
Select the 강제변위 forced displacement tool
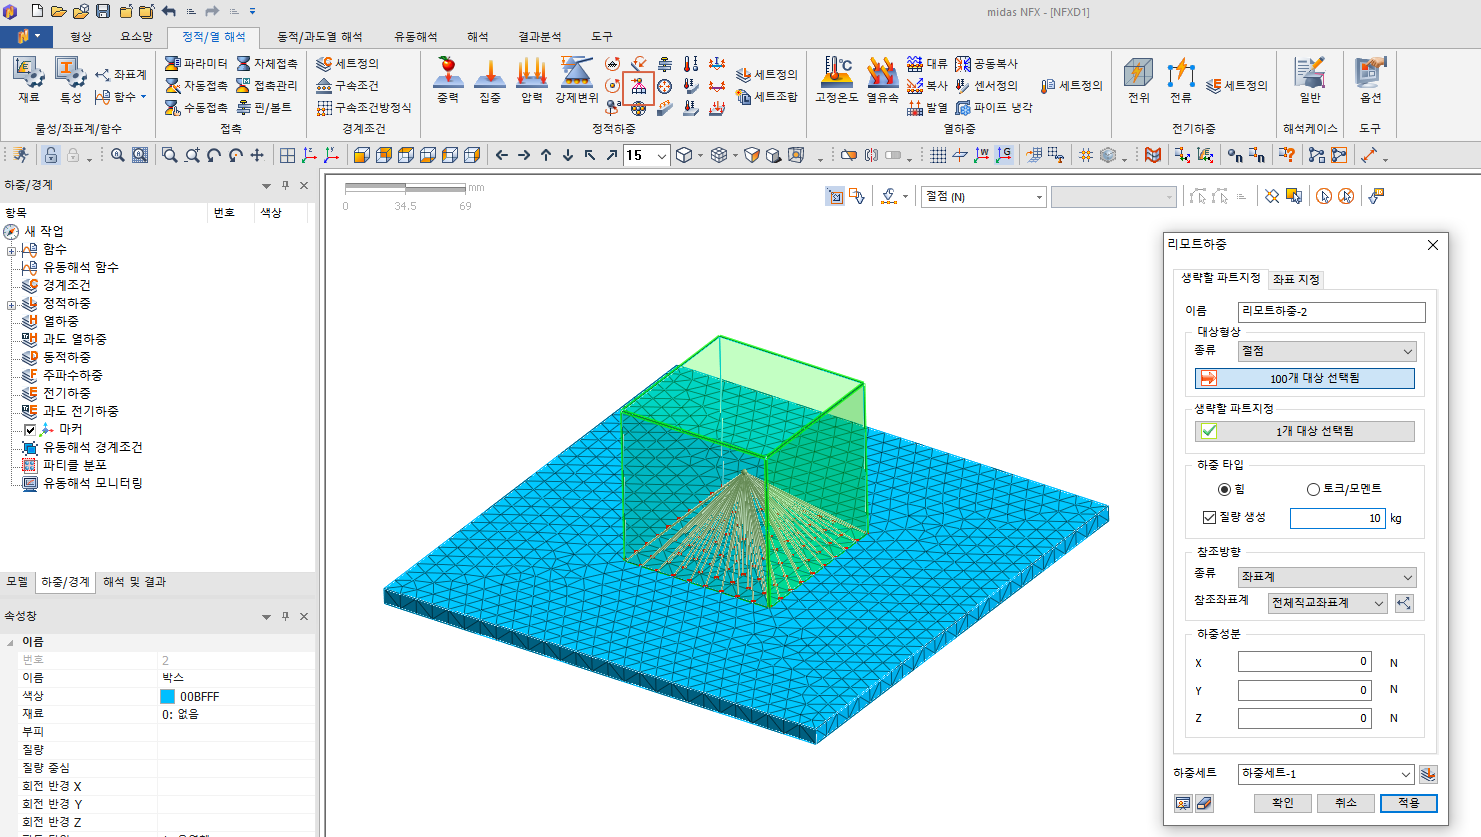click(x=577, y=80)
